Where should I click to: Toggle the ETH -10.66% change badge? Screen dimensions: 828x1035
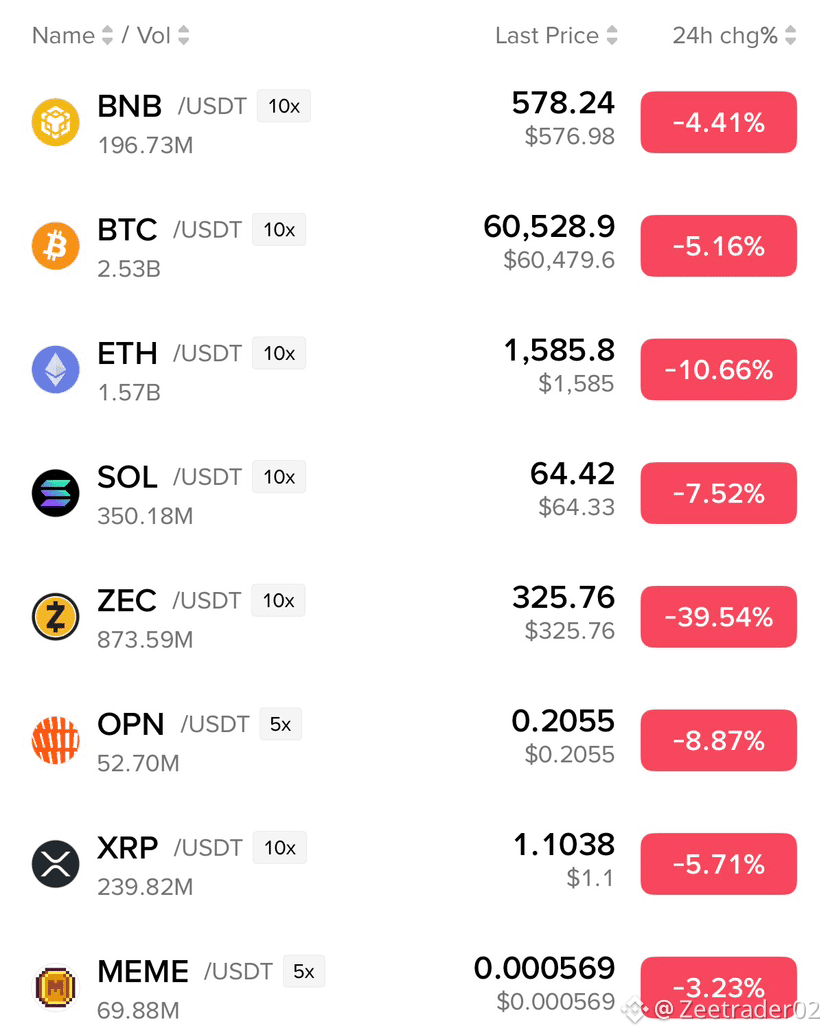718,370
